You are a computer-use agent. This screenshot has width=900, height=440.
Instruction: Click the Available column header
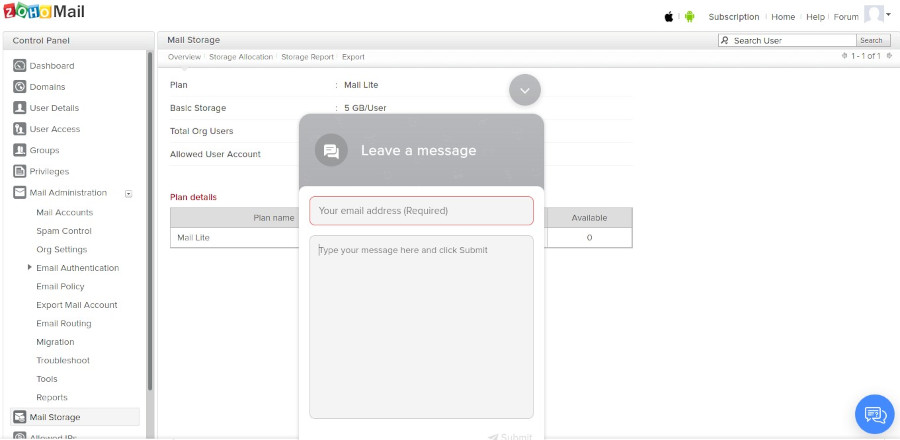589,218
